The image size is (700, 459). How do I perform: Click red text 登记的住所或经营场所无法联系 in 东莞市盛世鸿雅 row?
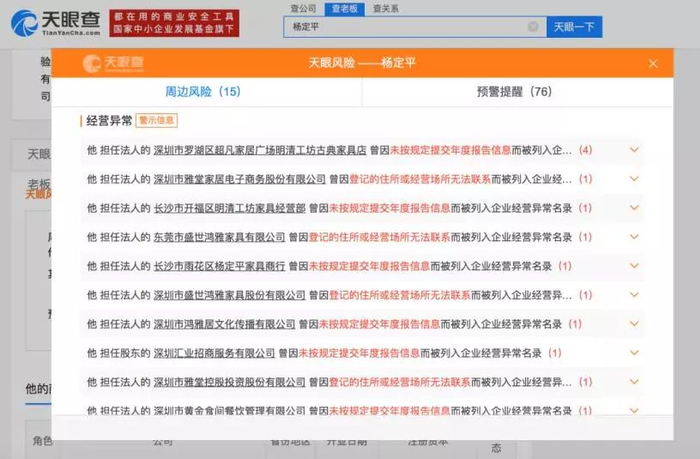[x=379, y=237]
